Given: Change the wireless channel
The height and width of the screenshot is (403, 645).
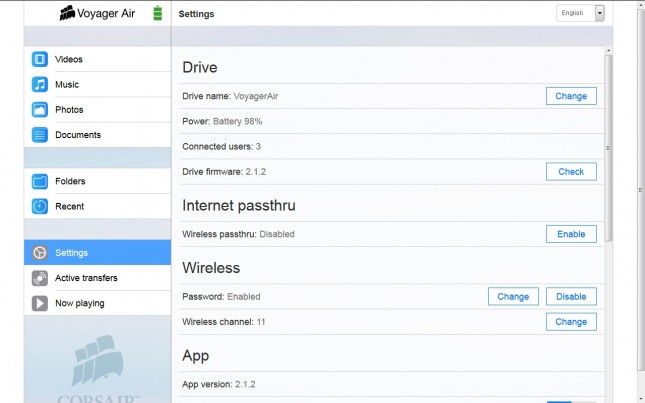Looking at the screenshot, I should coord(571,322).
